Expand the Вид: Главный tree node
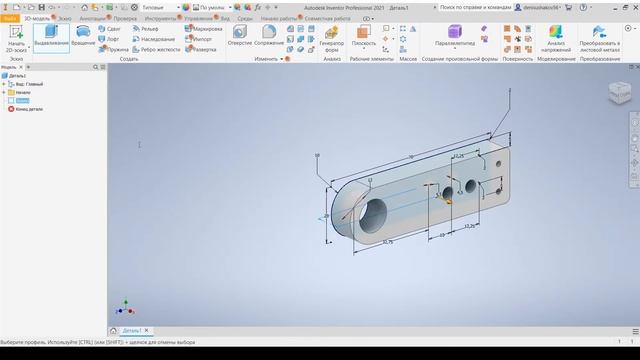This screenshot has height=360, width=640. pos(4,84)
